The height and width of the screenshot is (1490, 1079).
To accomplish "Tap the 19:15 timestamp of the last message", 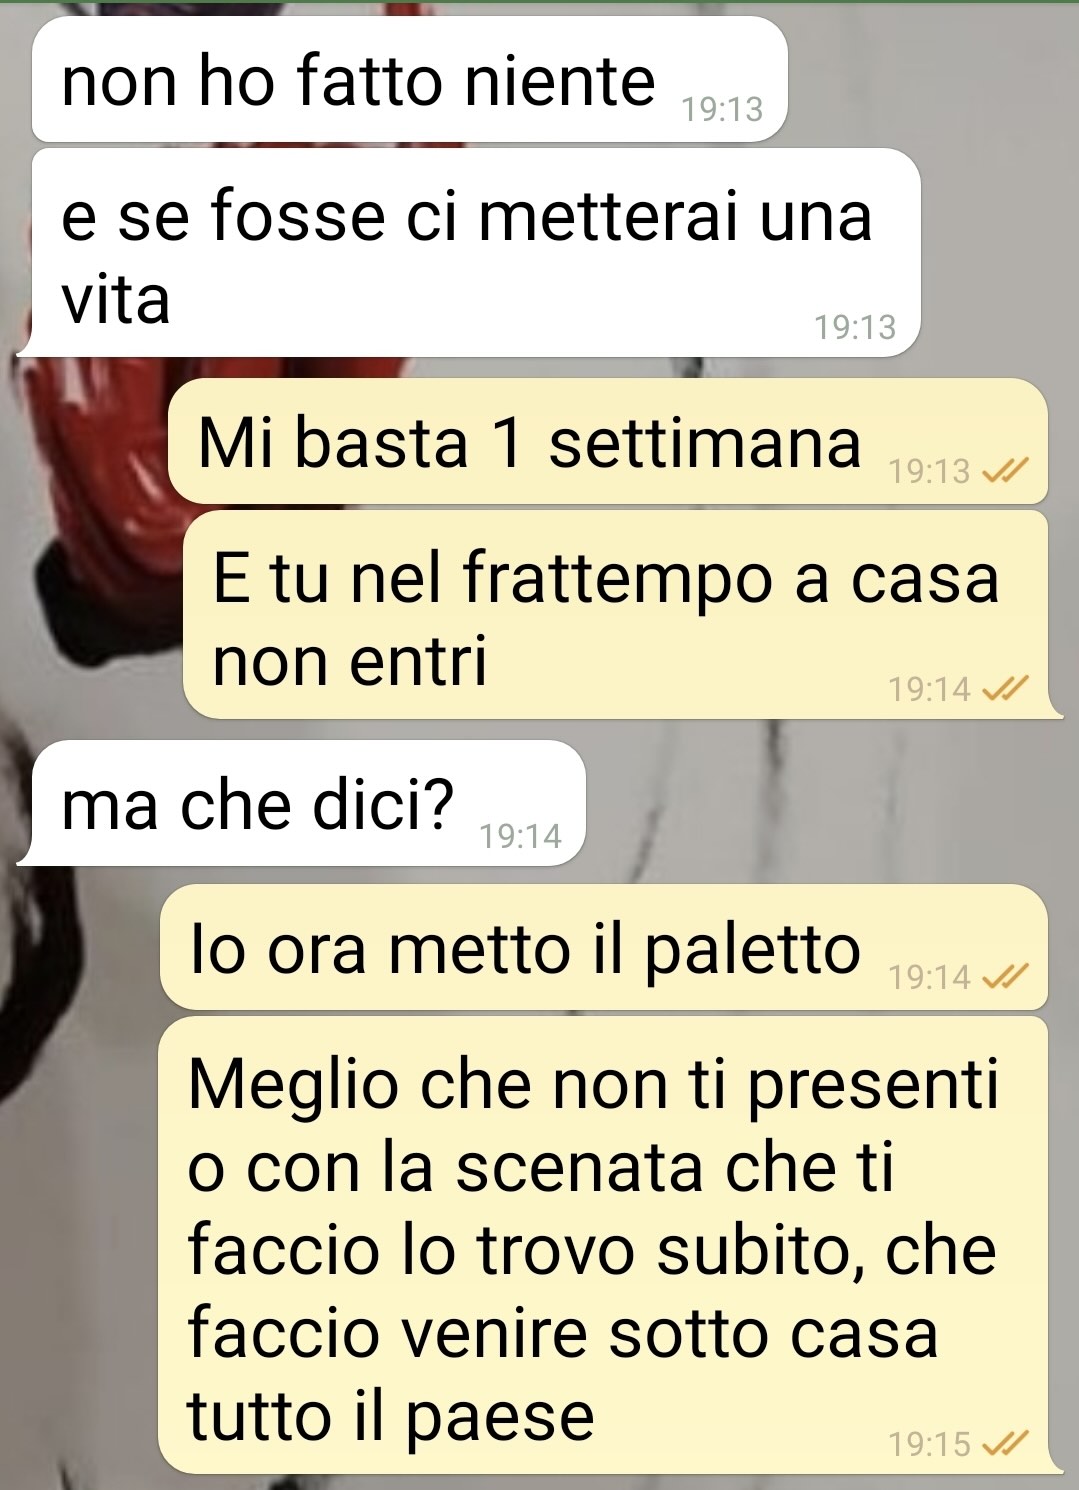I will click(x=929, y=1444).
